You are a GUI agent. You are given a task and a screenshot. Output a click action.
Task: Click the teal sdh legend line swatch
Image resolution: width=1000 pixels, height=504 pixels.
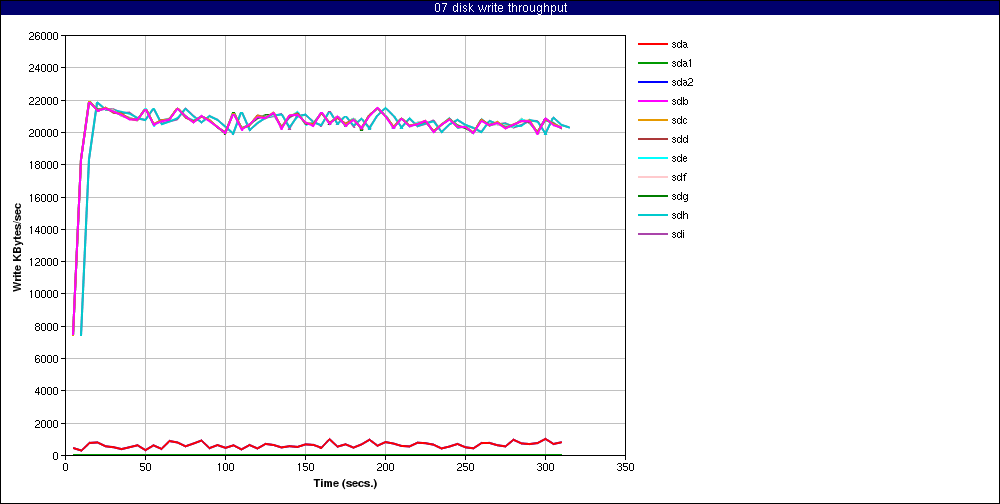click(652, 216)
